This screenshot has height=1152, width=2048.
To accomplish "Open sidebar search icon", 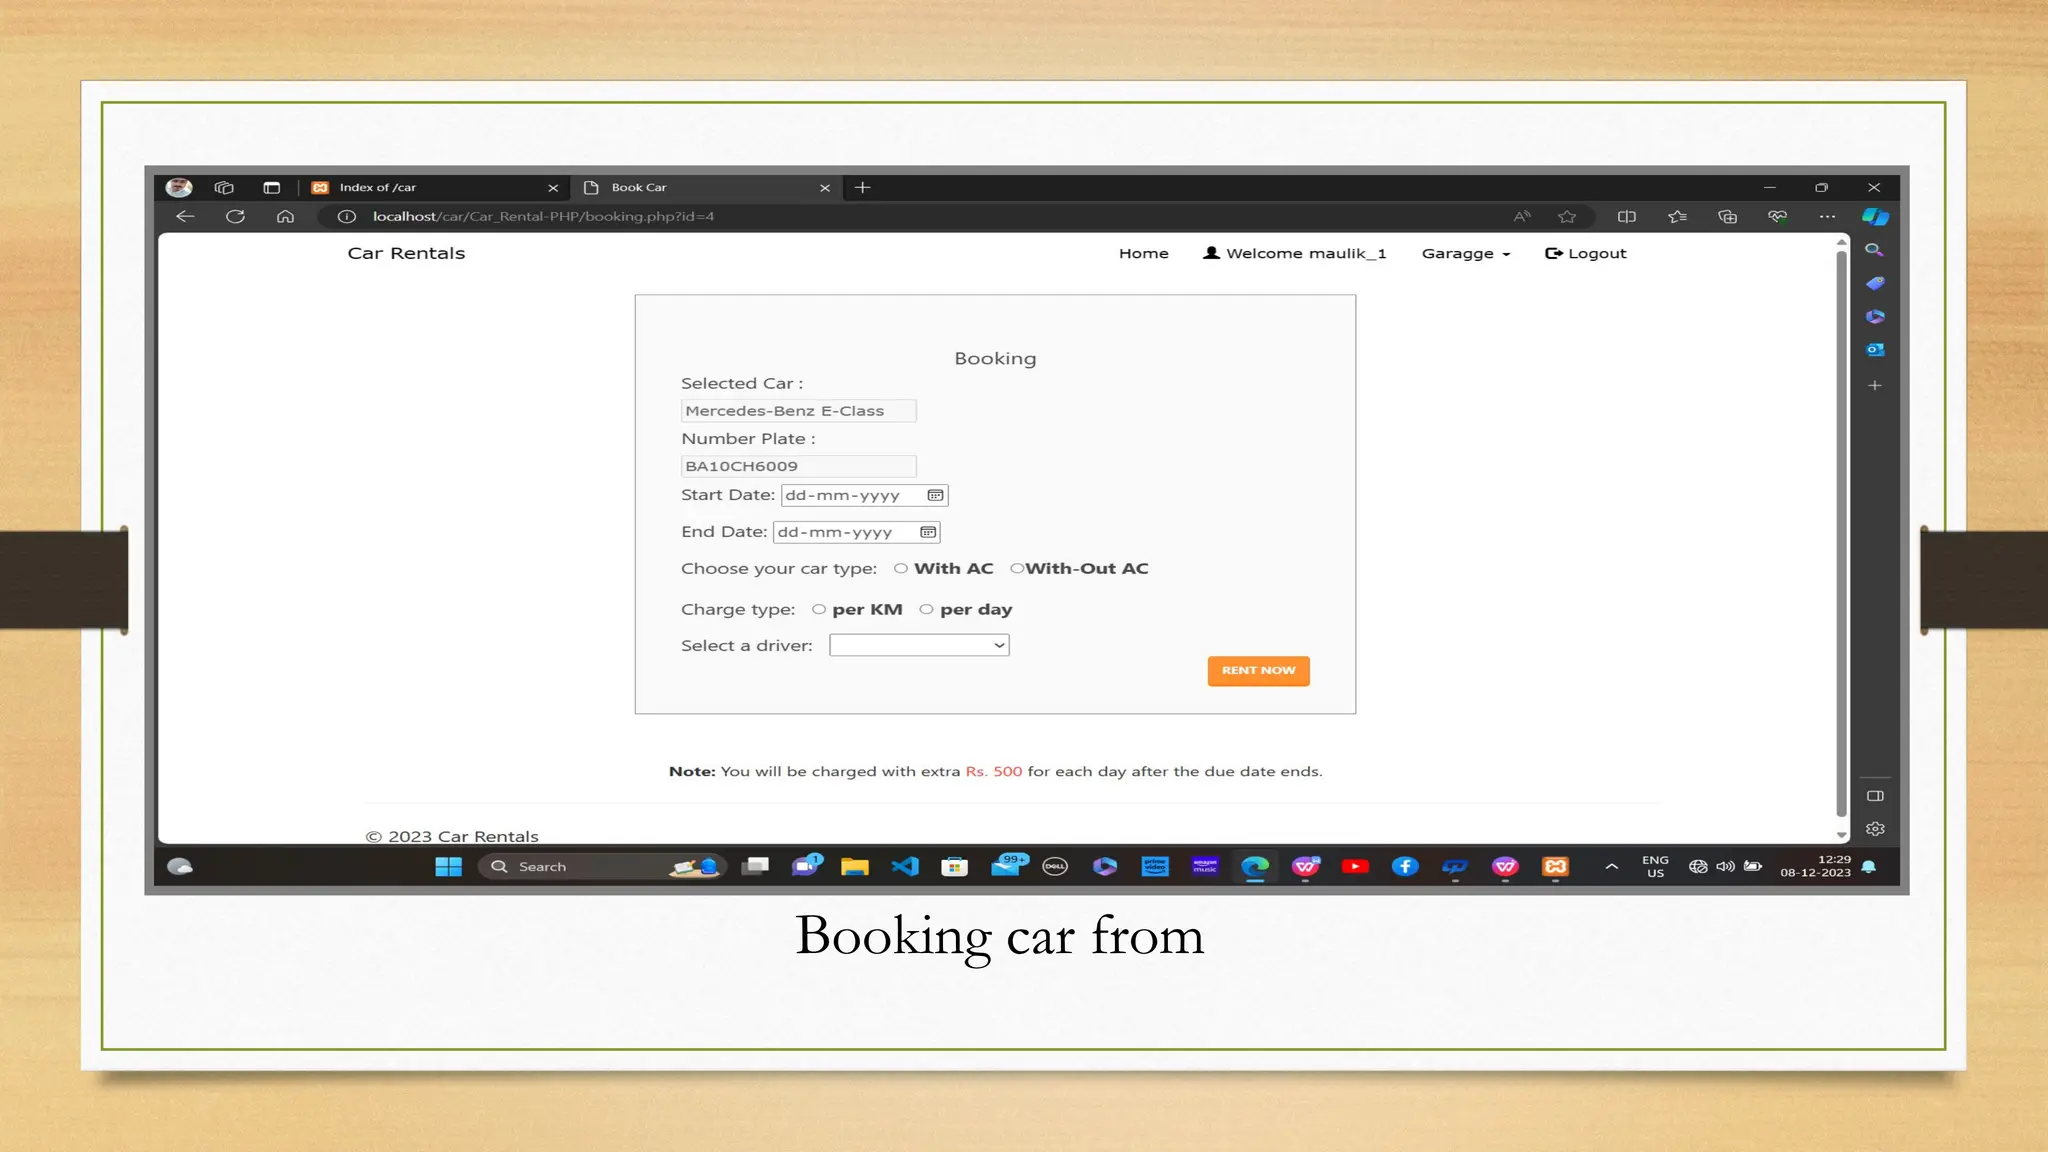I will coord(1875,250).
